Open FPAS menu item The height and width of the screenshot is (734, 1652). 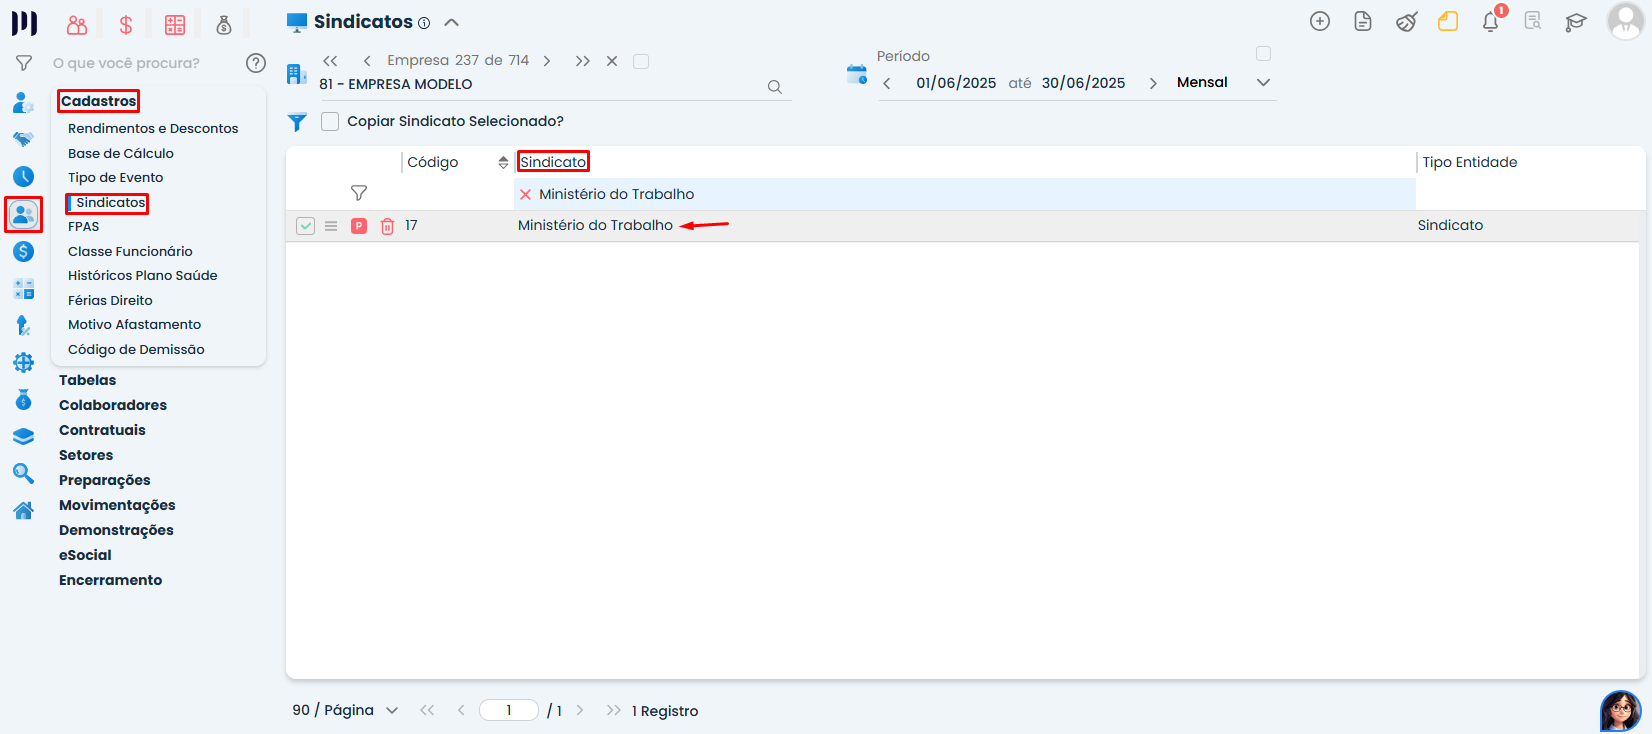pos(84,226)
